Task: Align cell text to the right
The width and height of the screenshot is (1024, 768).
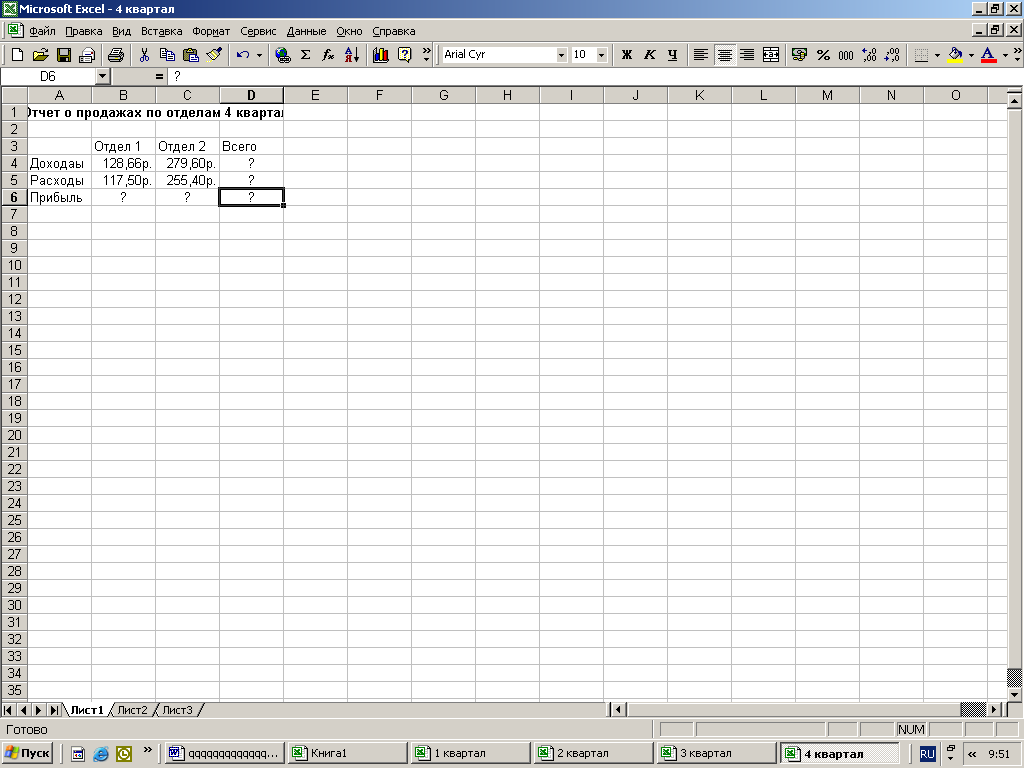Action: 747,55
